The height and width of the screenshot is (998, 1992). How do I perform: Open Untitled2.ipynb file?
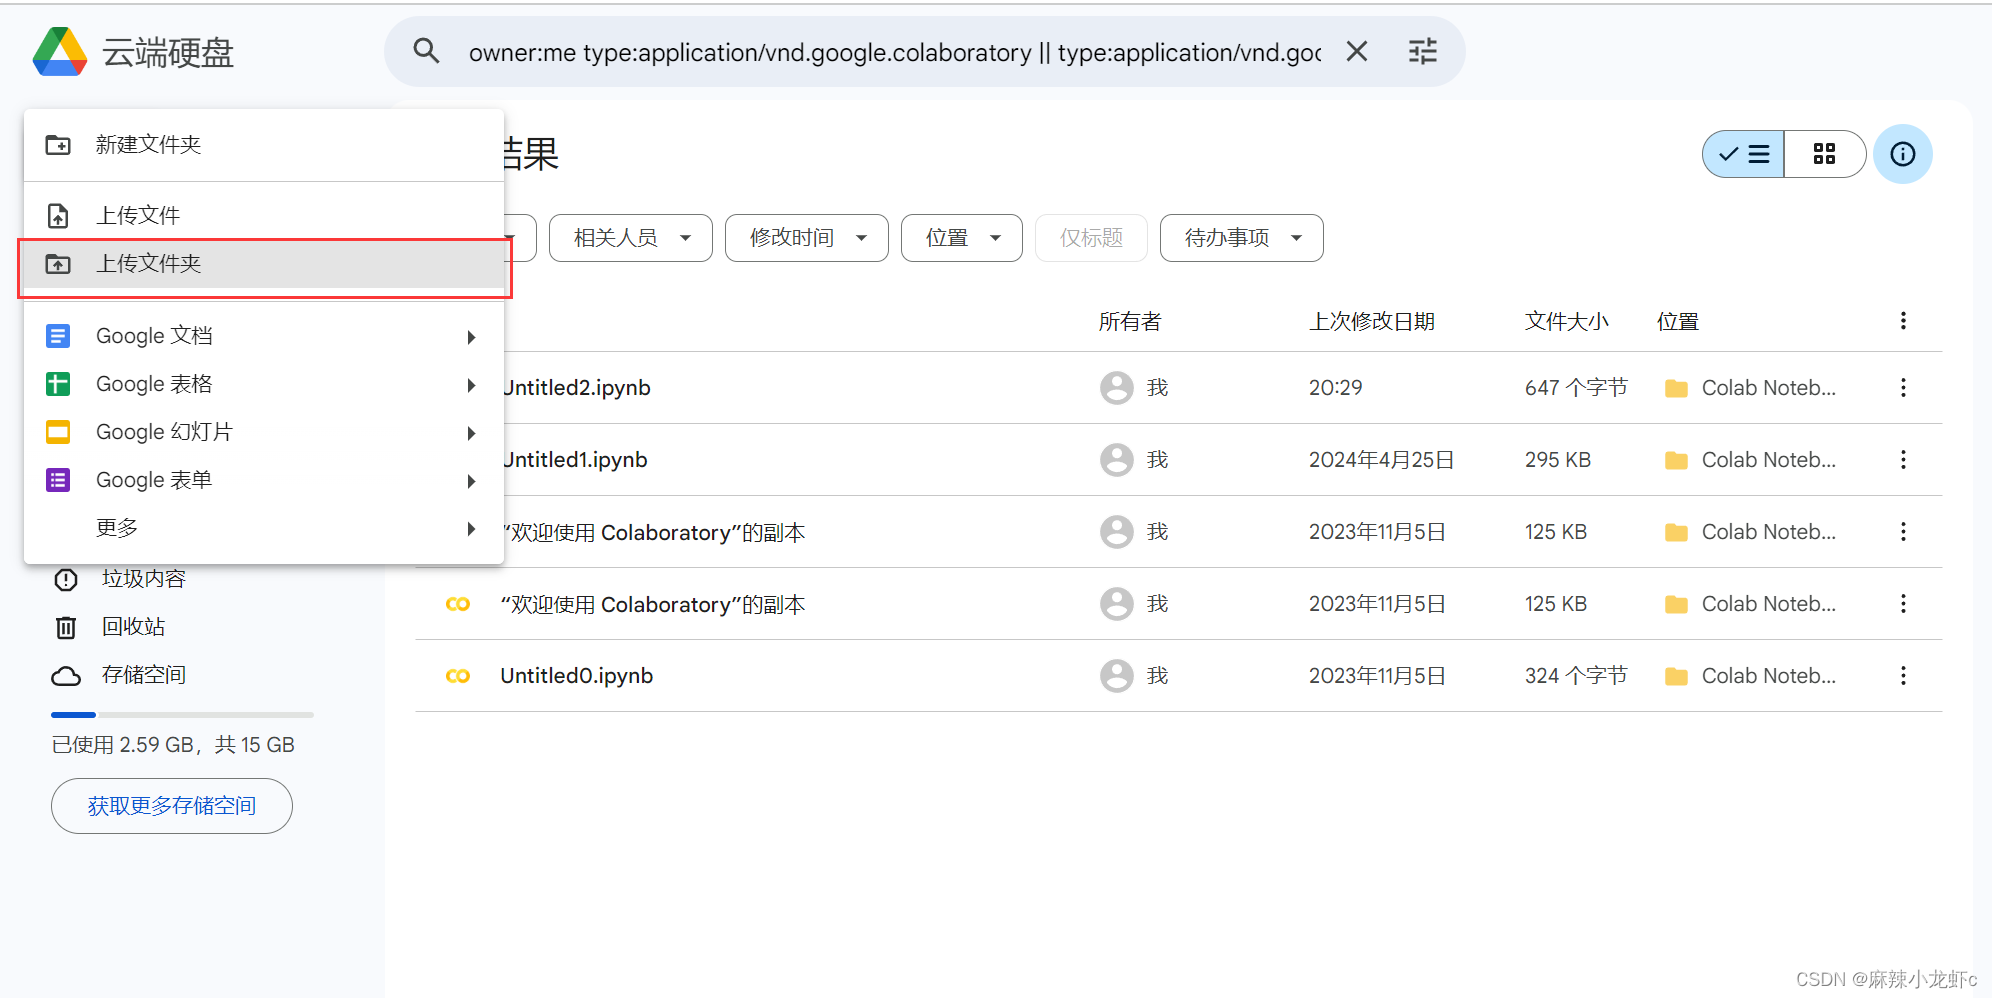[577, 388]
